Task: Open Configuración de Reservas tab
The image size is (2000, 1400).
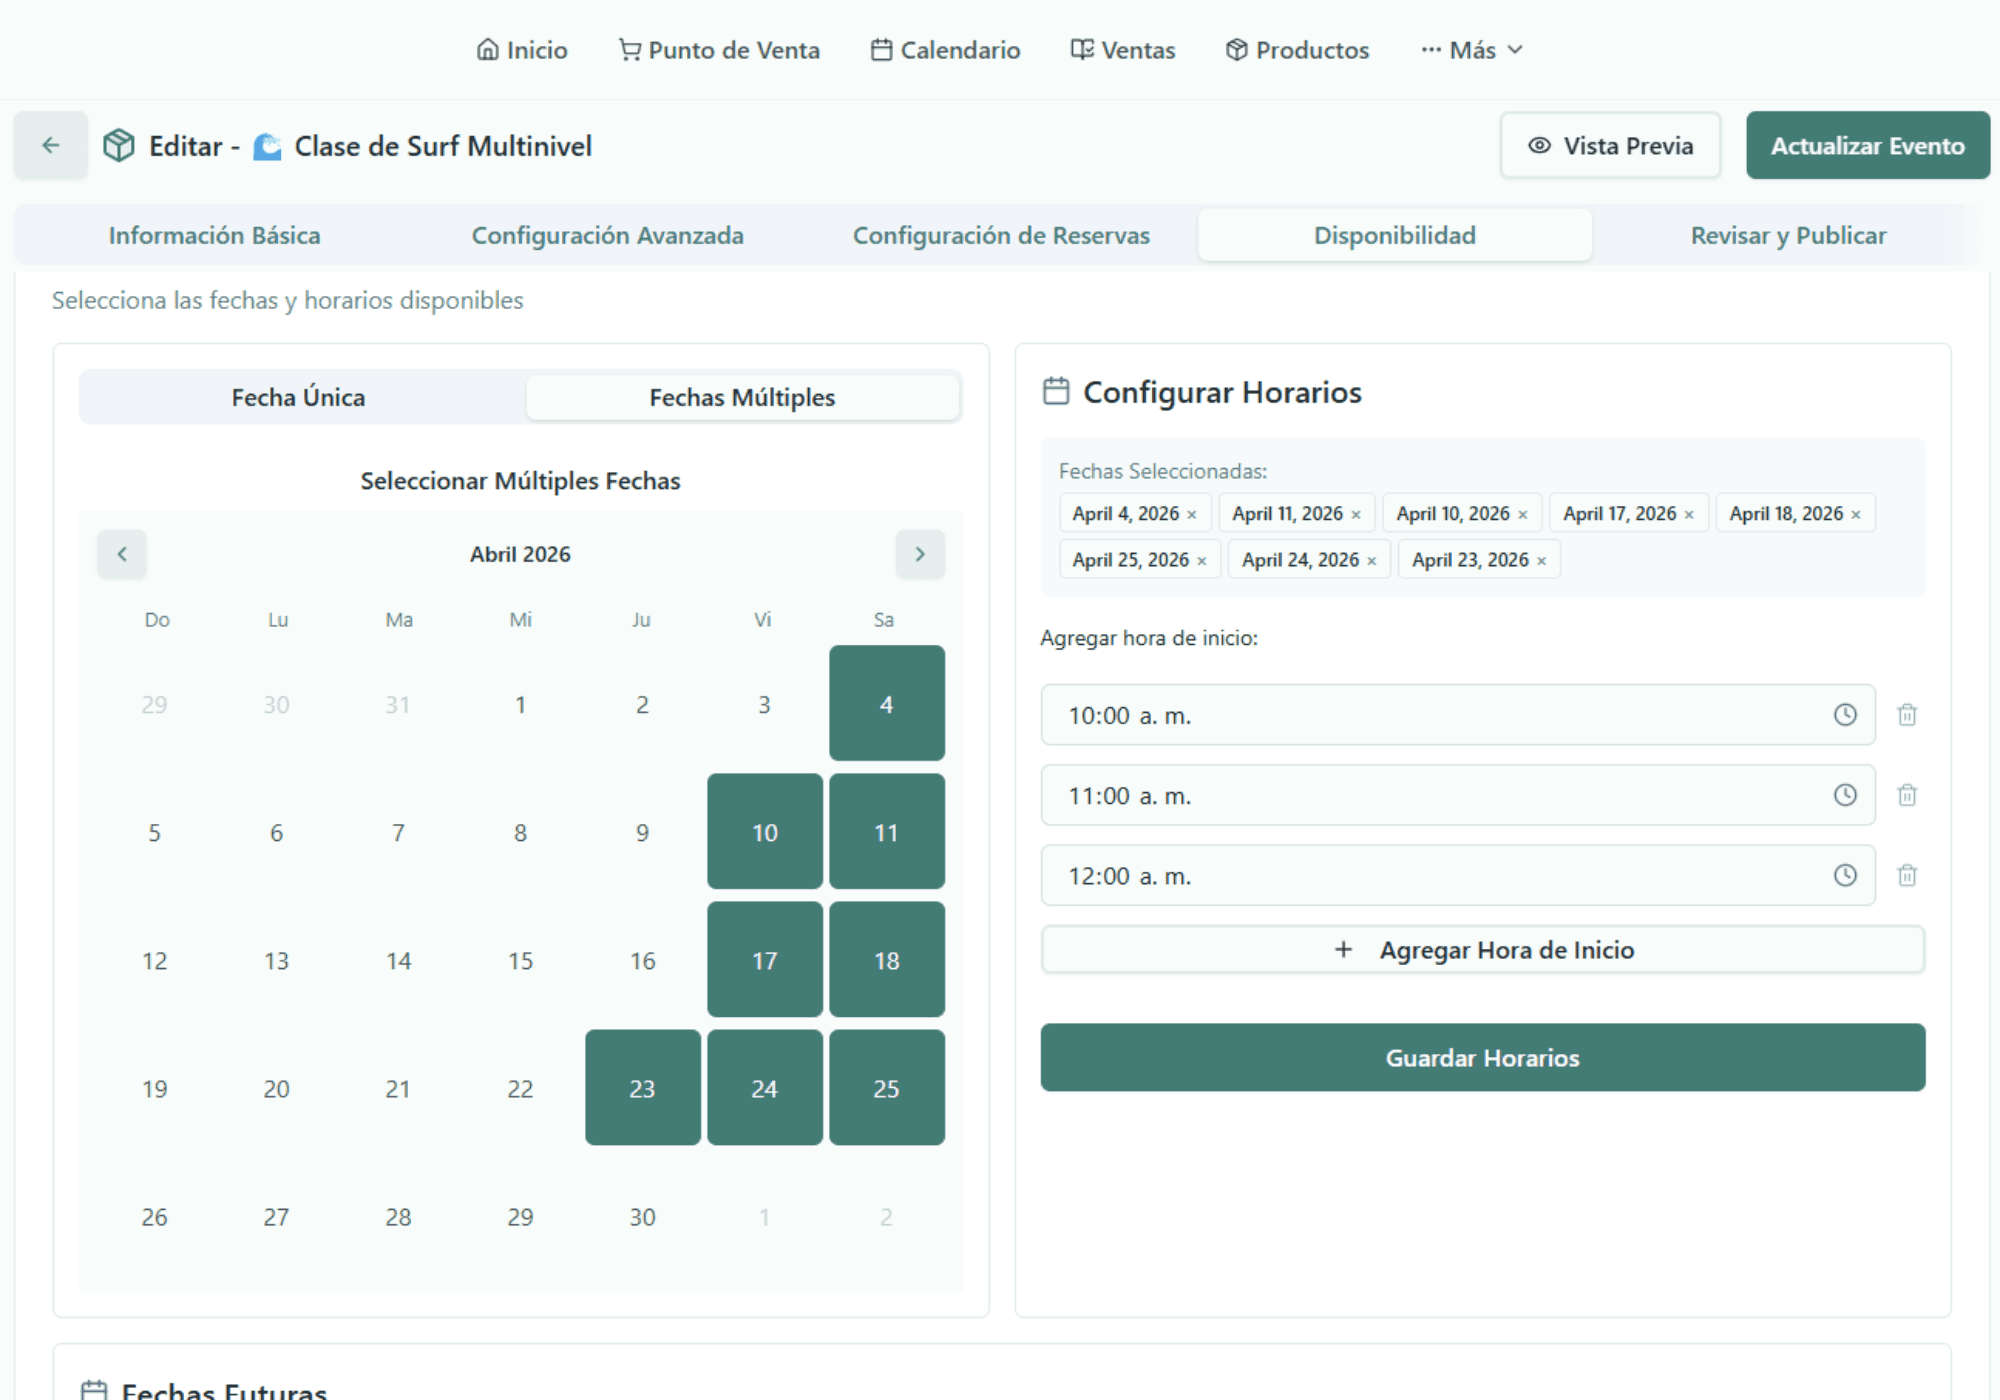Action: (1001, 235)
